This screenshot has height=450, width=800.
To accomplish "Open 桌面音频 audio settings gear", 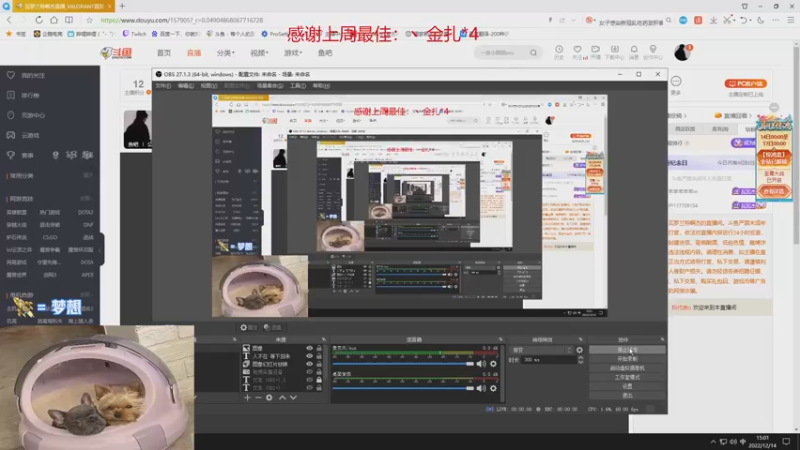I will click(493, 388).
